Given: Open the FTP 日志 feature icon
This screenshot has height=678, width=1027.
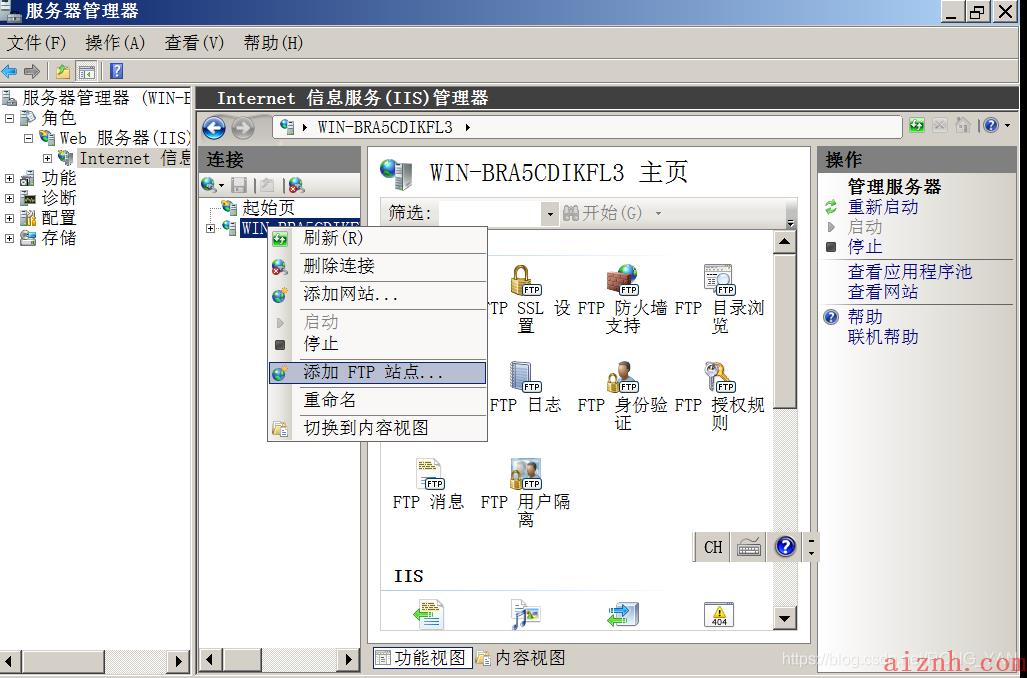Looking at the screenshot, I should pos(526,377).
